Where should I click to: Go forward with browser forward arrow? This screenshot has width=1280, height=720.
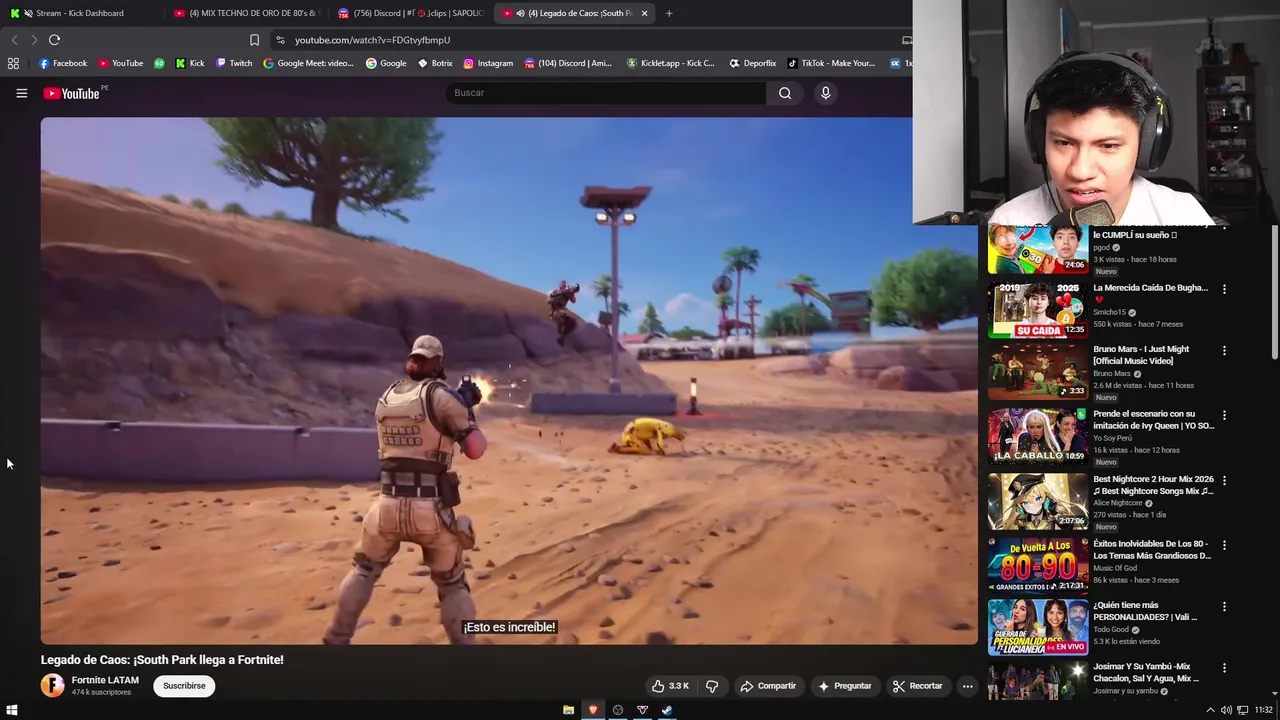point(33,40)
